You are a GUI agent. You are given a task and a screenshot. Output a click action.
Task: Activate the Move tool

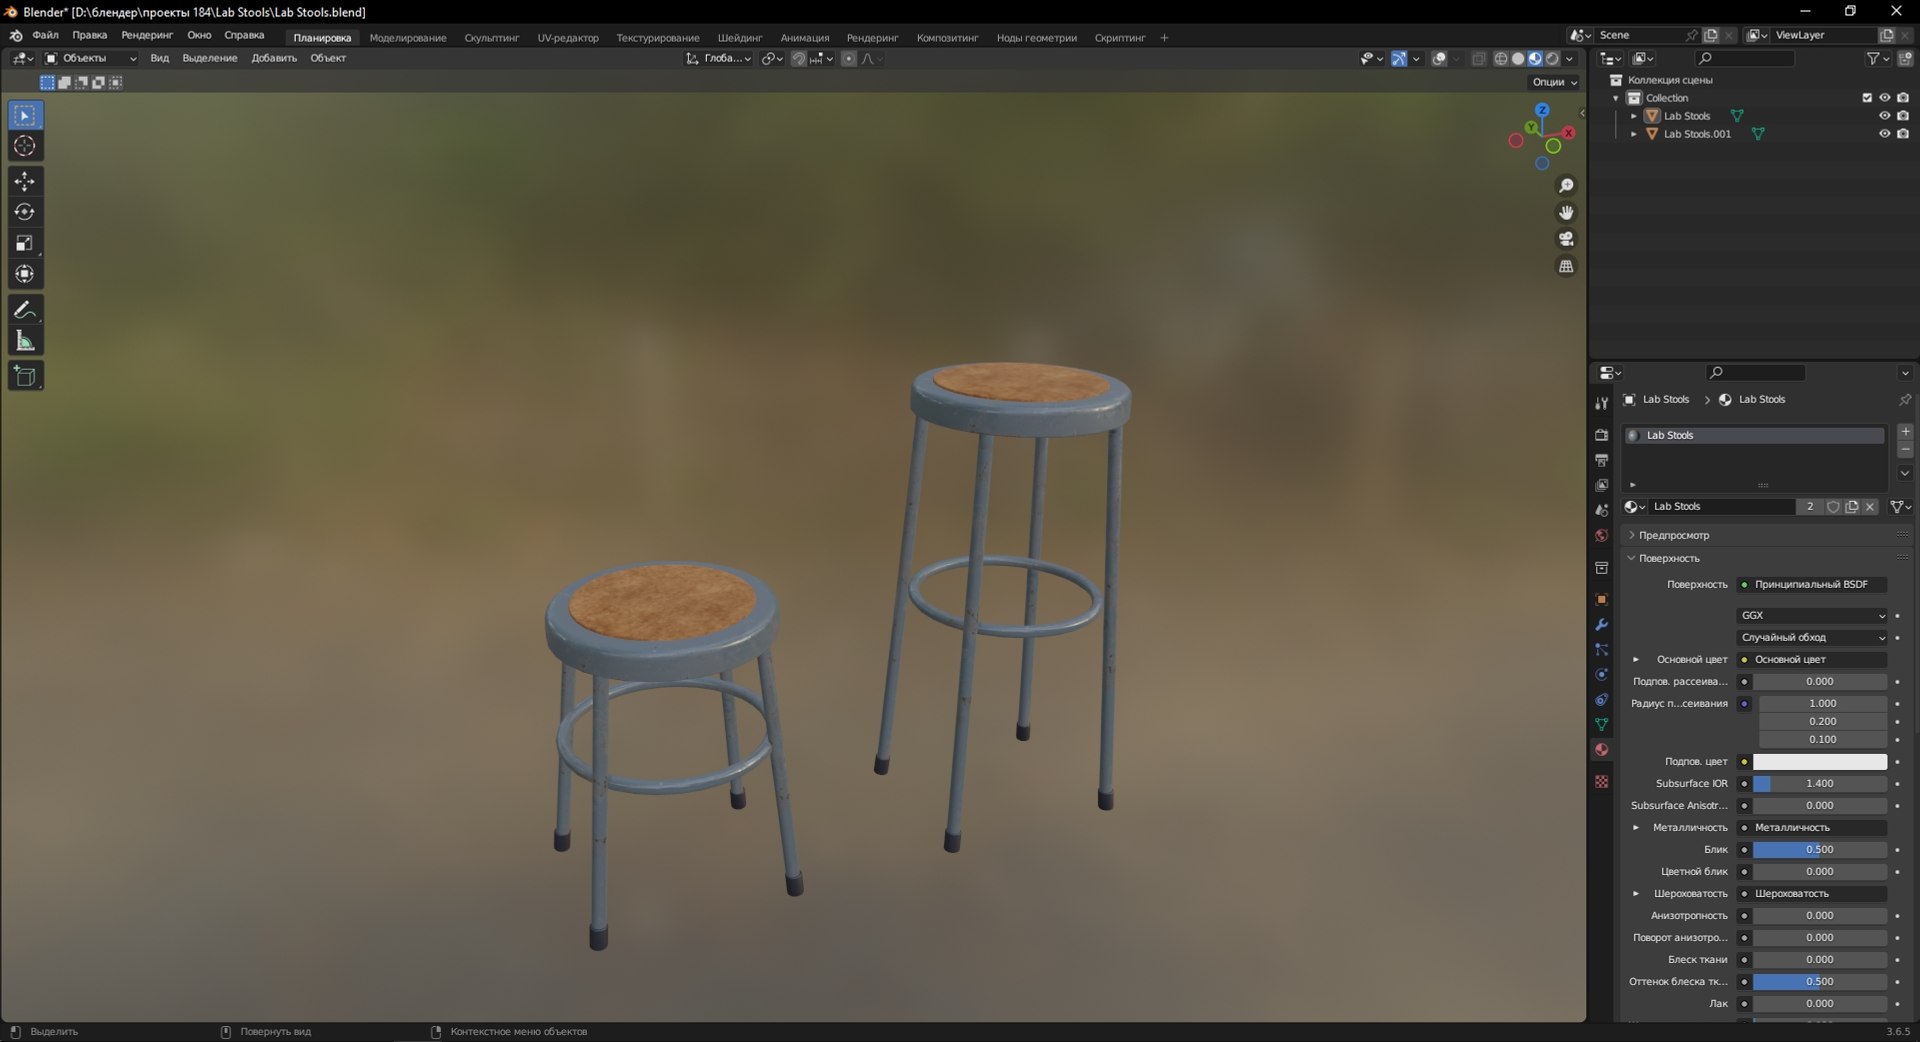click(x=25, y=181)
